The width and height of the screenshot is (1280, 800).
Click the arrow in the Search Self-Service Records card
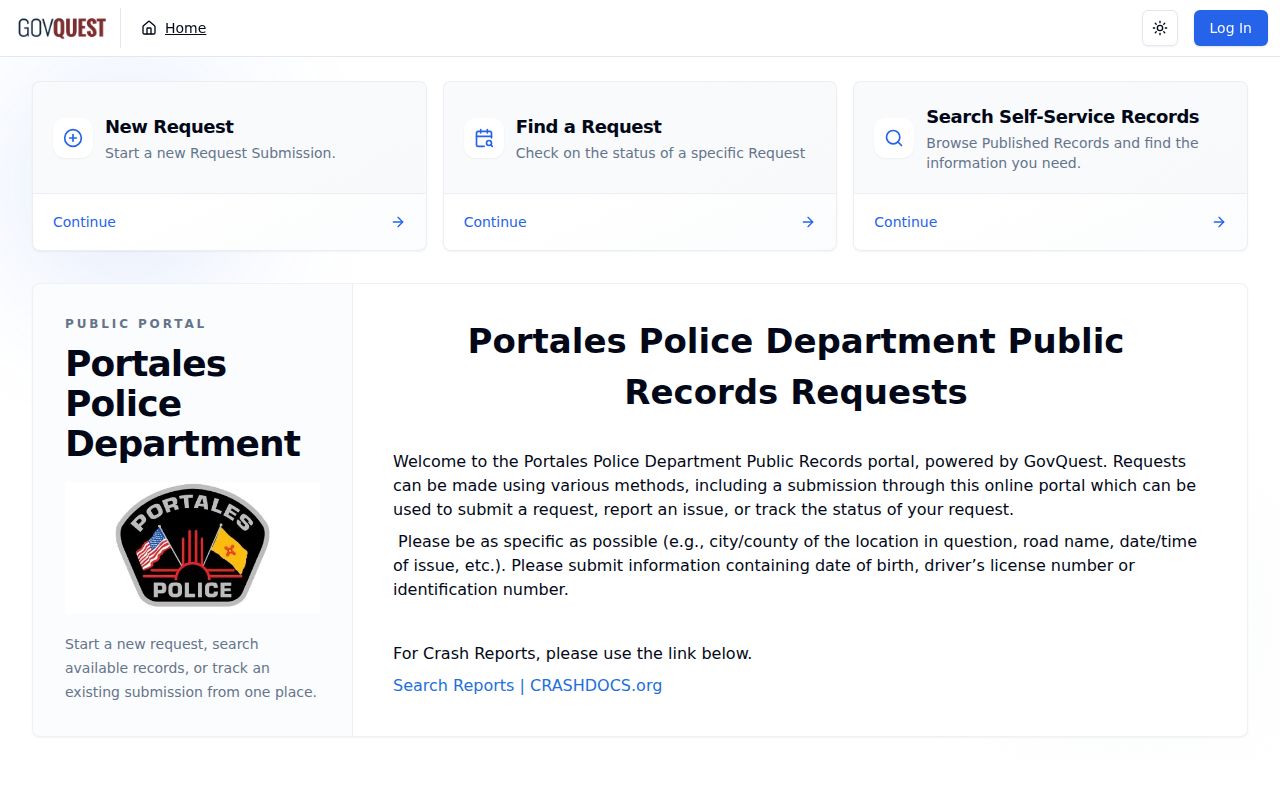click(x=1219, y=222)
